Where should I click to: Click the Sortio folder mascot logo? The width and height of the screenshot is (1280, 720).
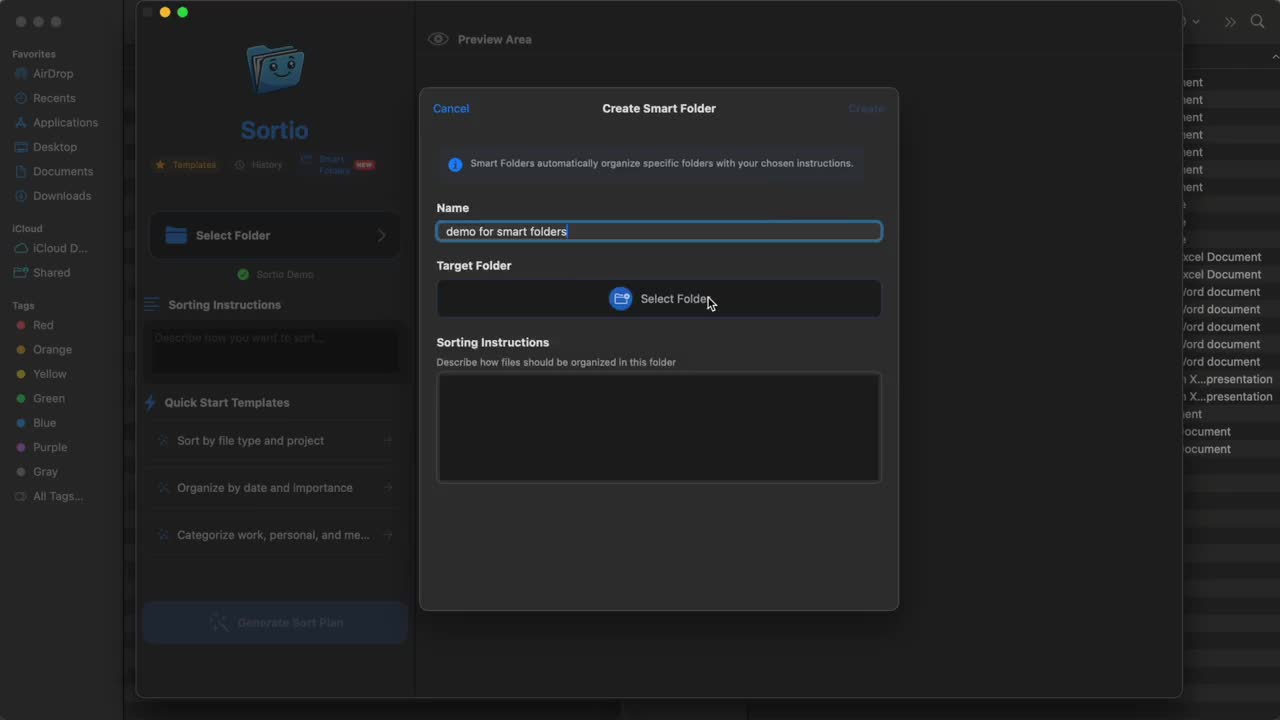coord(275,69)
